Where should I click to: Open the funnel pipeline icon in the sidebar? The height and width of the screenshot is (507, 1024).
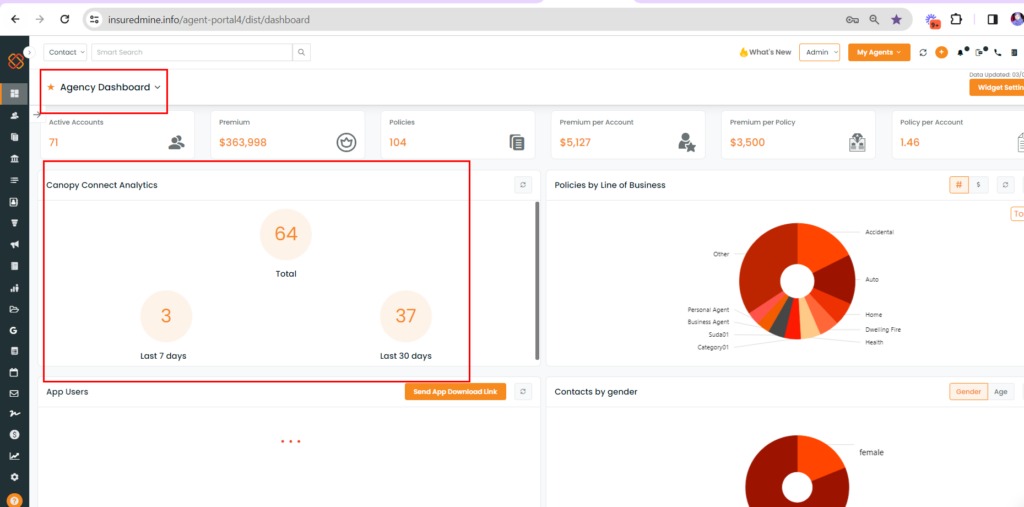(14, 223)
